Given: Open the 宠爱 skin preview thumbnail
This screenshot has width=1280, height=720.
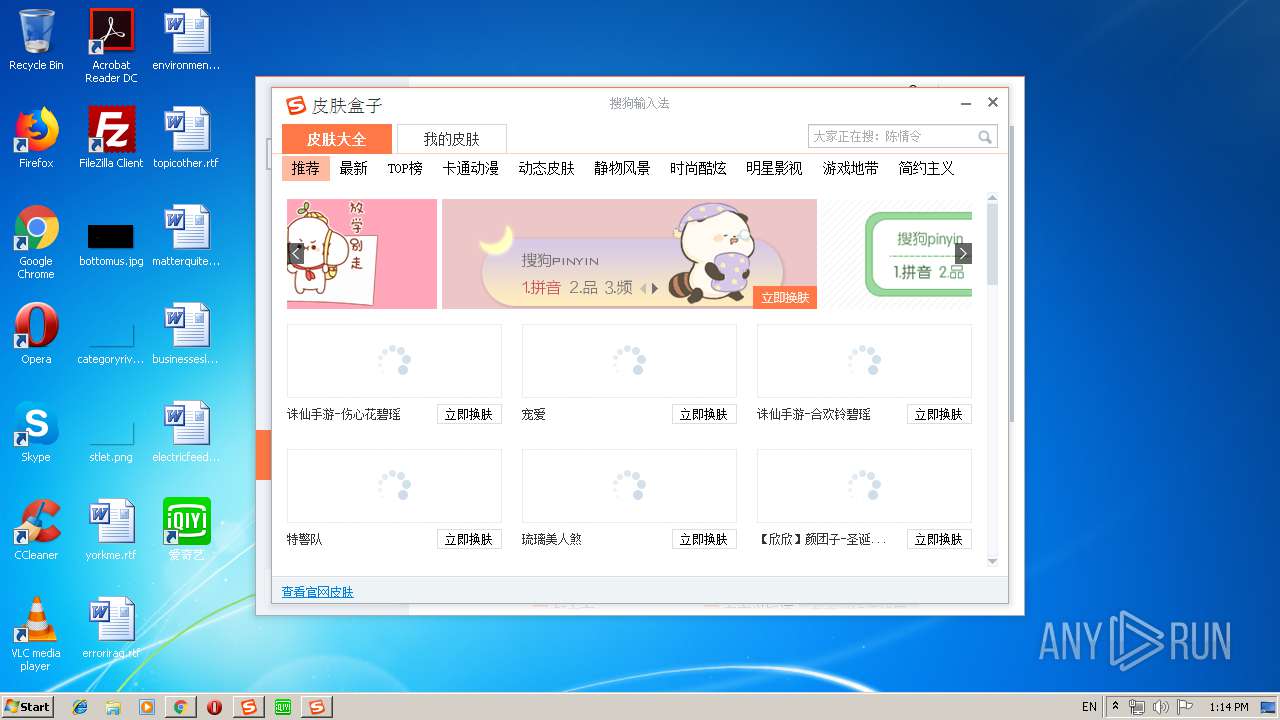Looking at the screenshot, I should pos(629,361).
